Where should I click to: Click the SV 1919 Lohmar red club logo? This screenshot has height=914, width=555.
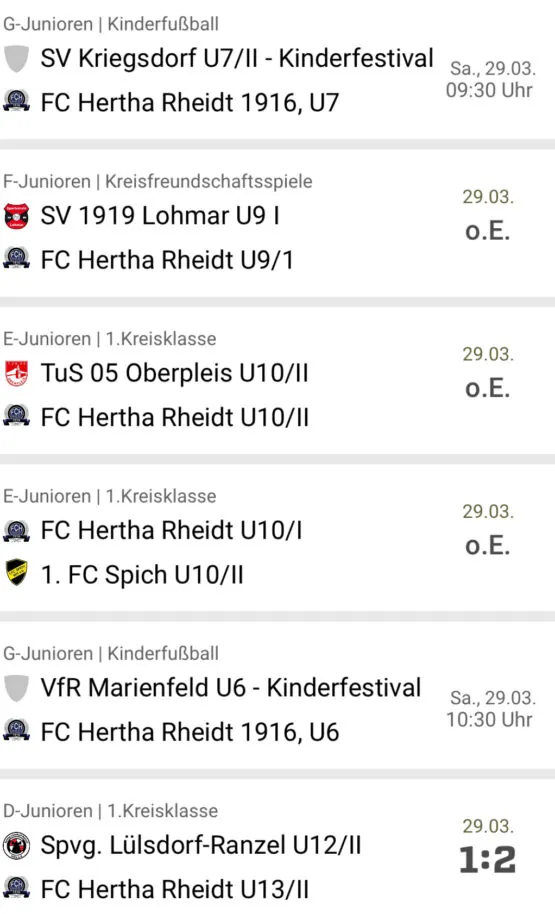(16, 216)
